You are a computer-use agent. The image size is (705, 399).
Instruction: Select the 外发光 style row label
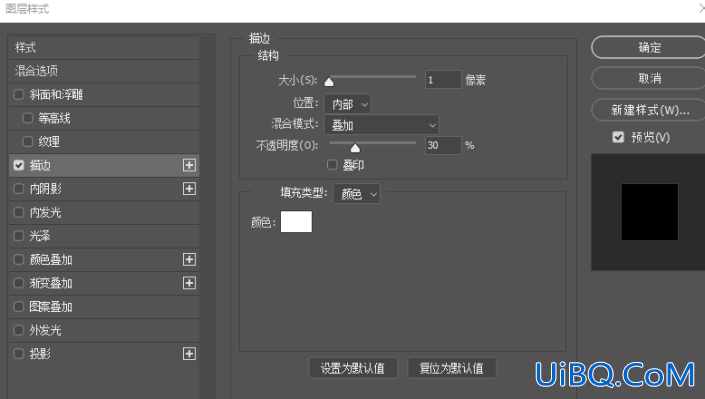pos(45,330)
